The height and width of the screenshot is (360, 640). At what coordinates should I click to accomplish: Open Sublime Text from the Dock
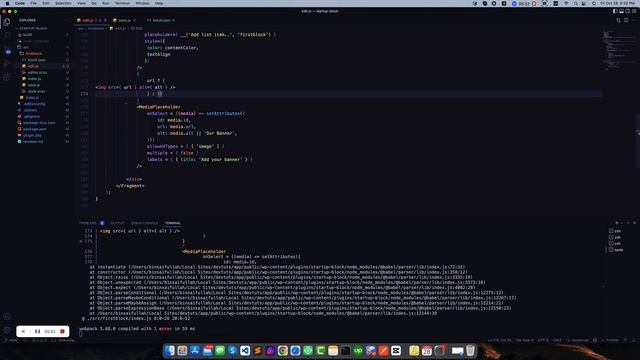tap(258, 351)
